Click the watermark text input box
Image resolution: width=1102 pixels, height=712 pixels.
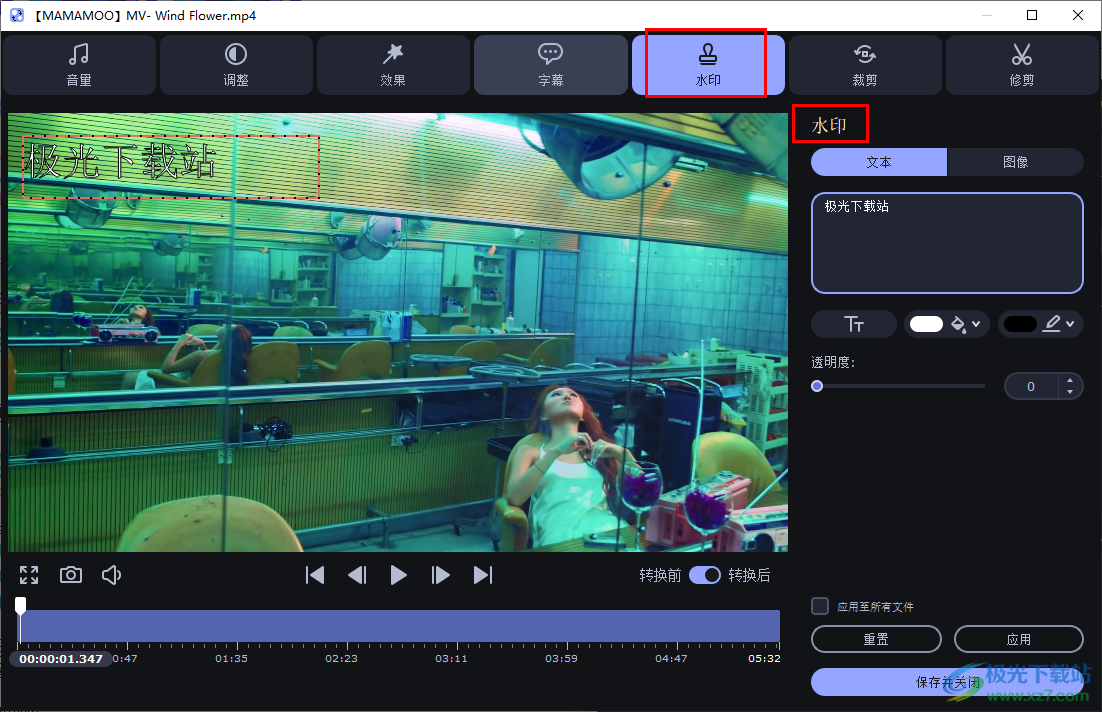[947, 242]
